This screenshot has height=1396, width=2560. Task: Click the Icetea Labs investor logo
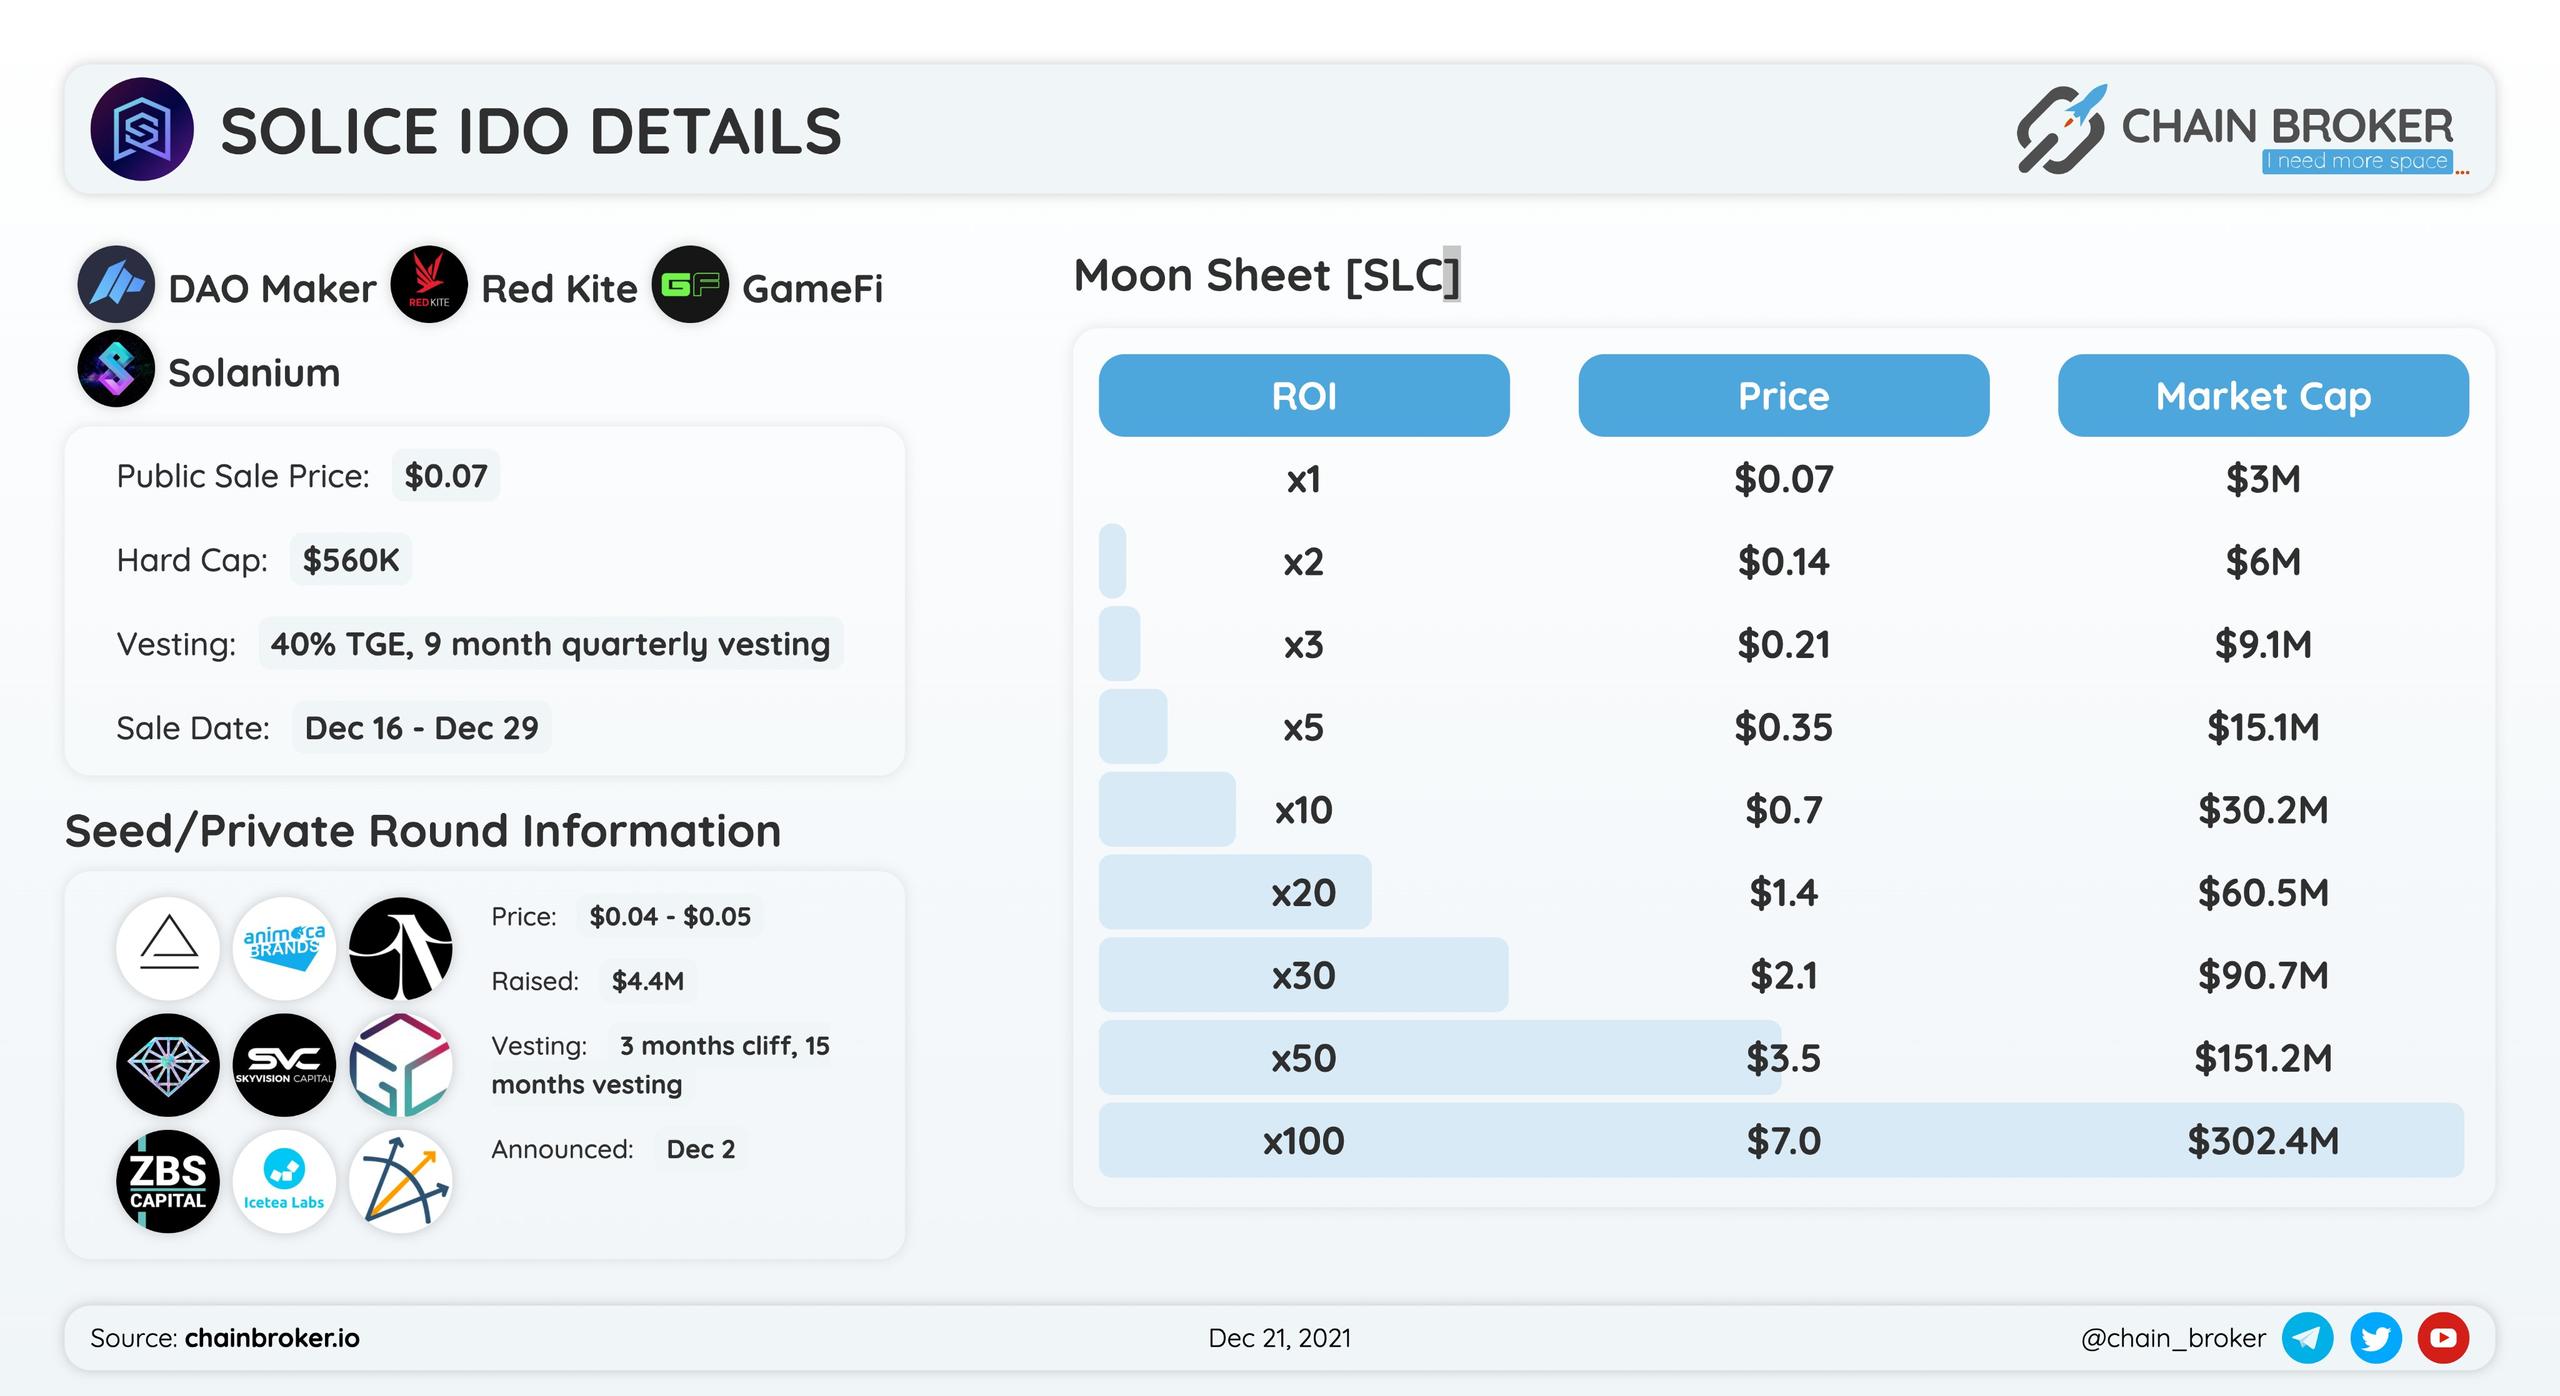(x=284, y=1181)
